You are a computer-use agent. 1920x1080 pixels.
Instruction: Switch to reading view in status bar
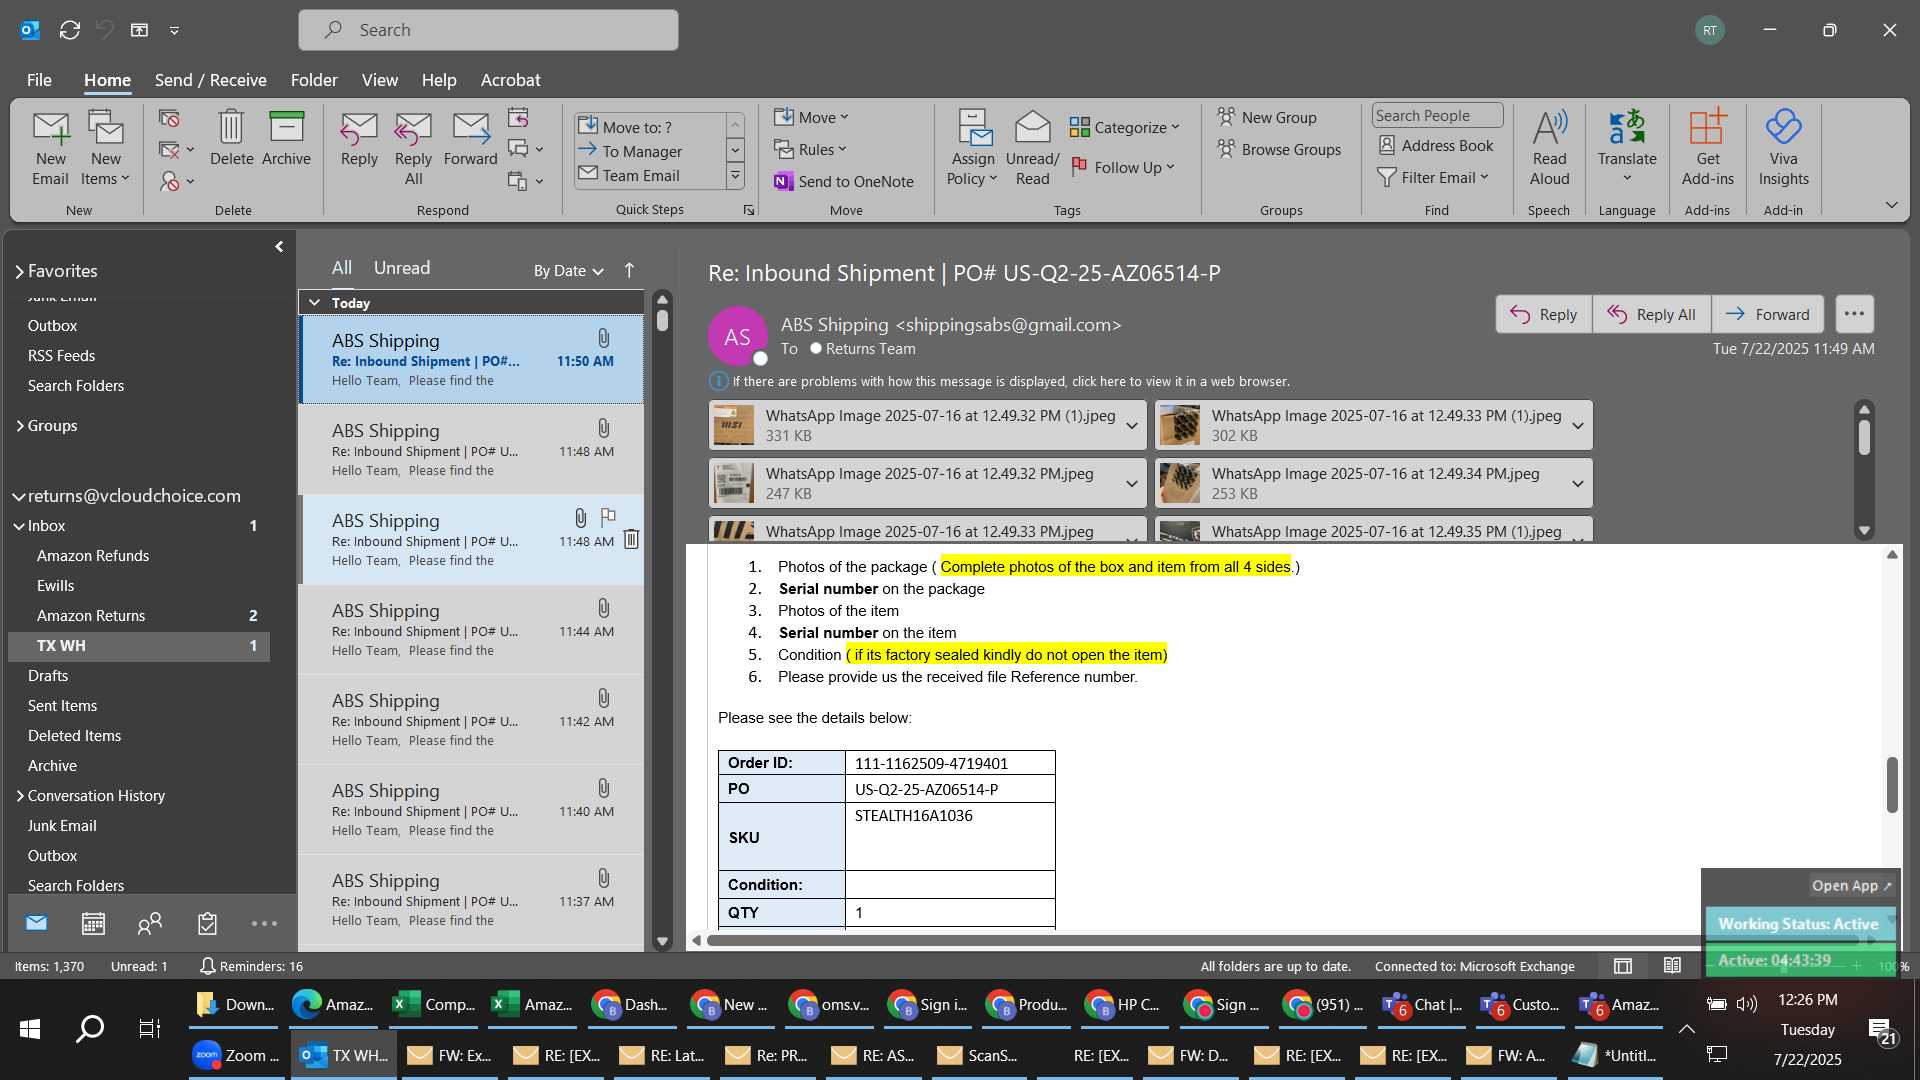pos(1671,966)
